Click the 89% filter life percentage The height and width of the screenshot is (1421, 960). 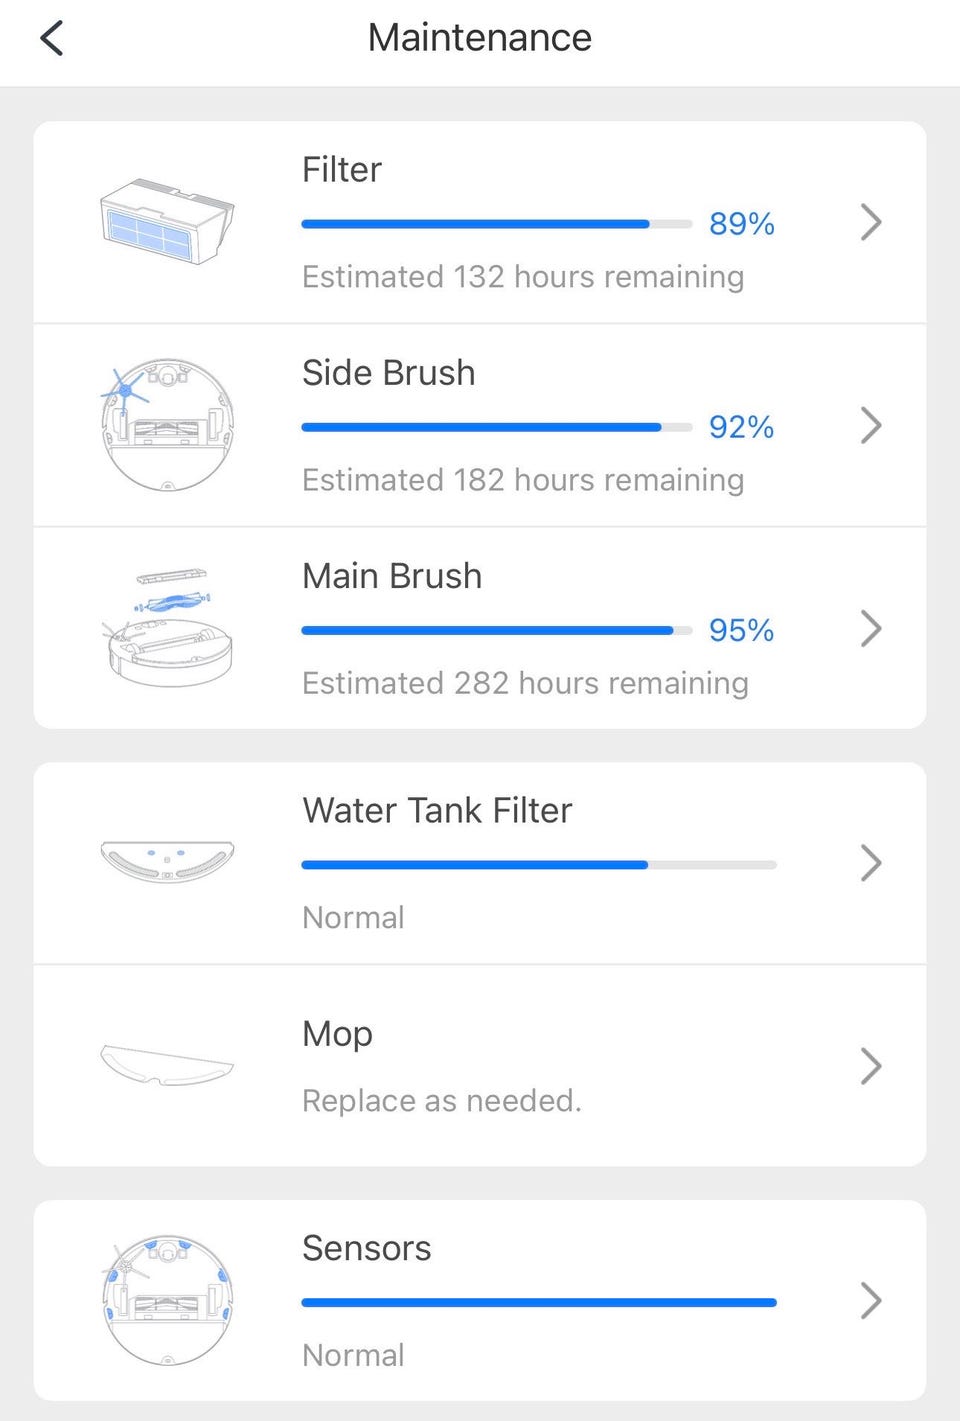pyautogui.click(x=741, y=224)
